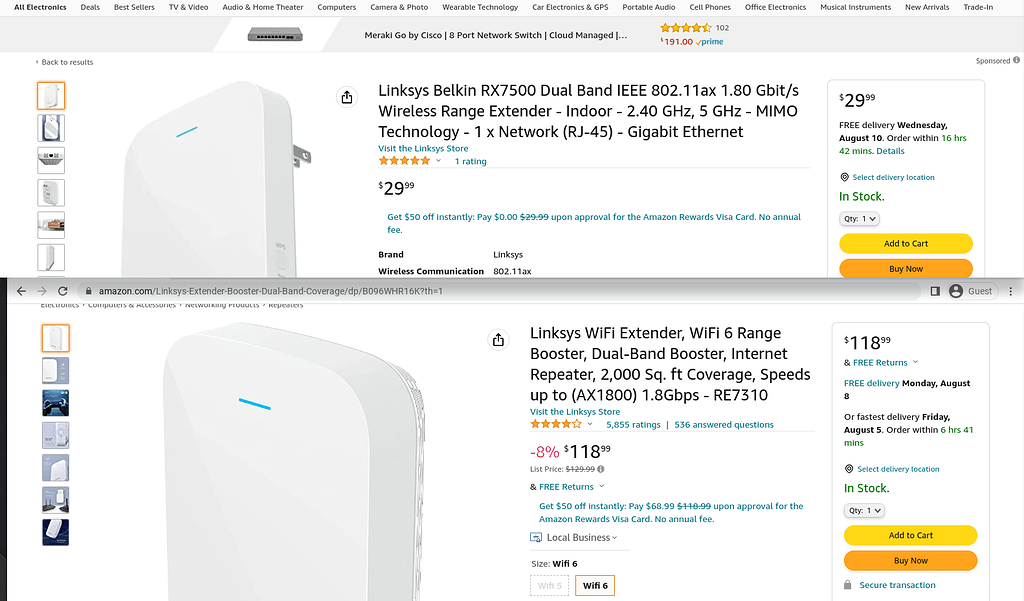Open the Qty dropdown for the RX7500
The image size is (1024, 601).
tap(859, 218)
